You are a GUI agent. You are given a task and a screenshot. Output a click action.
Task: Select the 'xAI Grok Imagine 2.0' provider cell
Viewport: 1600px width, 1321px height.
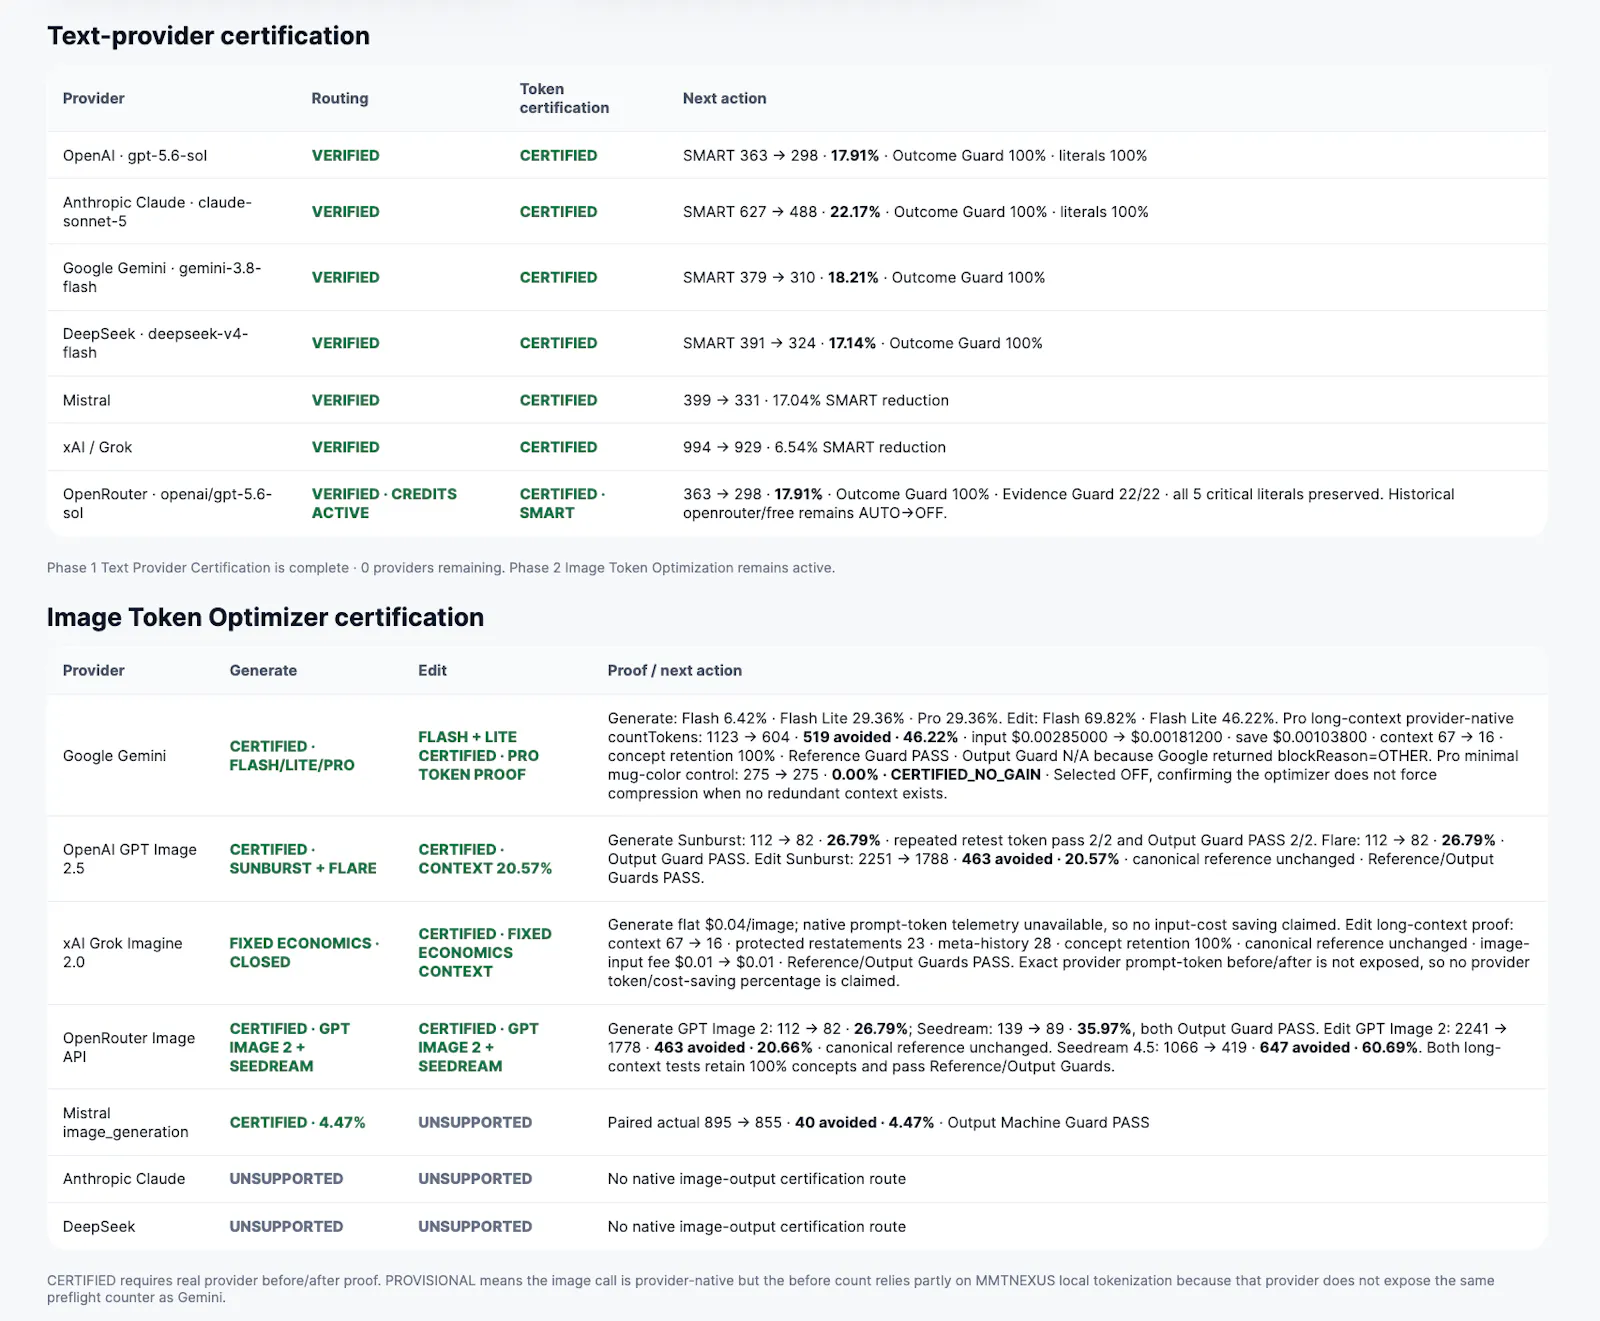click(123, 952)
